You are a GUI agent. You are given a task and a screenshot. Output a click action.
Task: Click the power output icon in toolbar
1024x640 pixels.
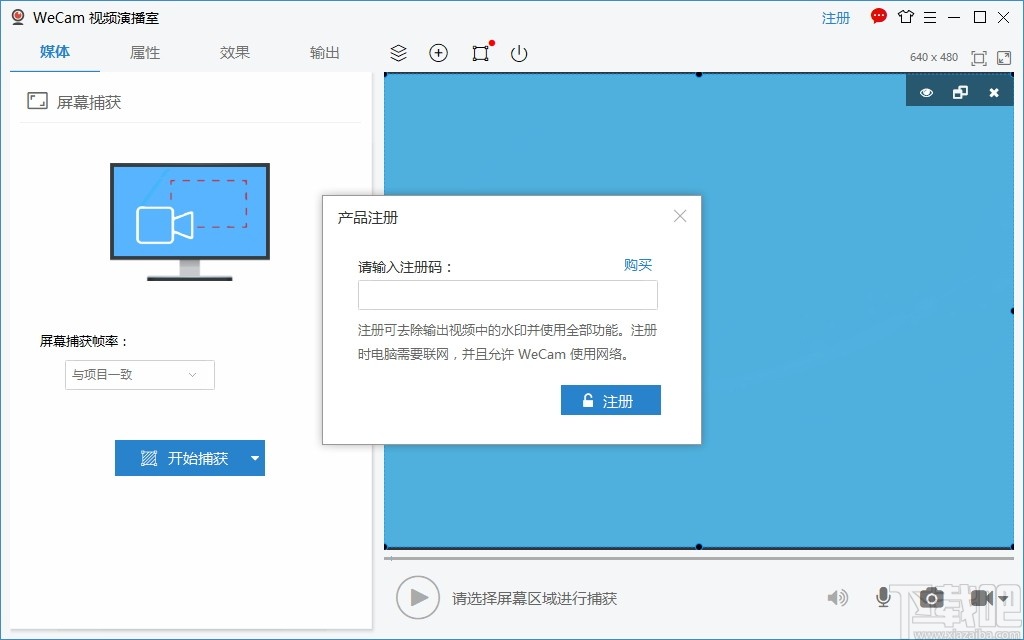(519, 53)
